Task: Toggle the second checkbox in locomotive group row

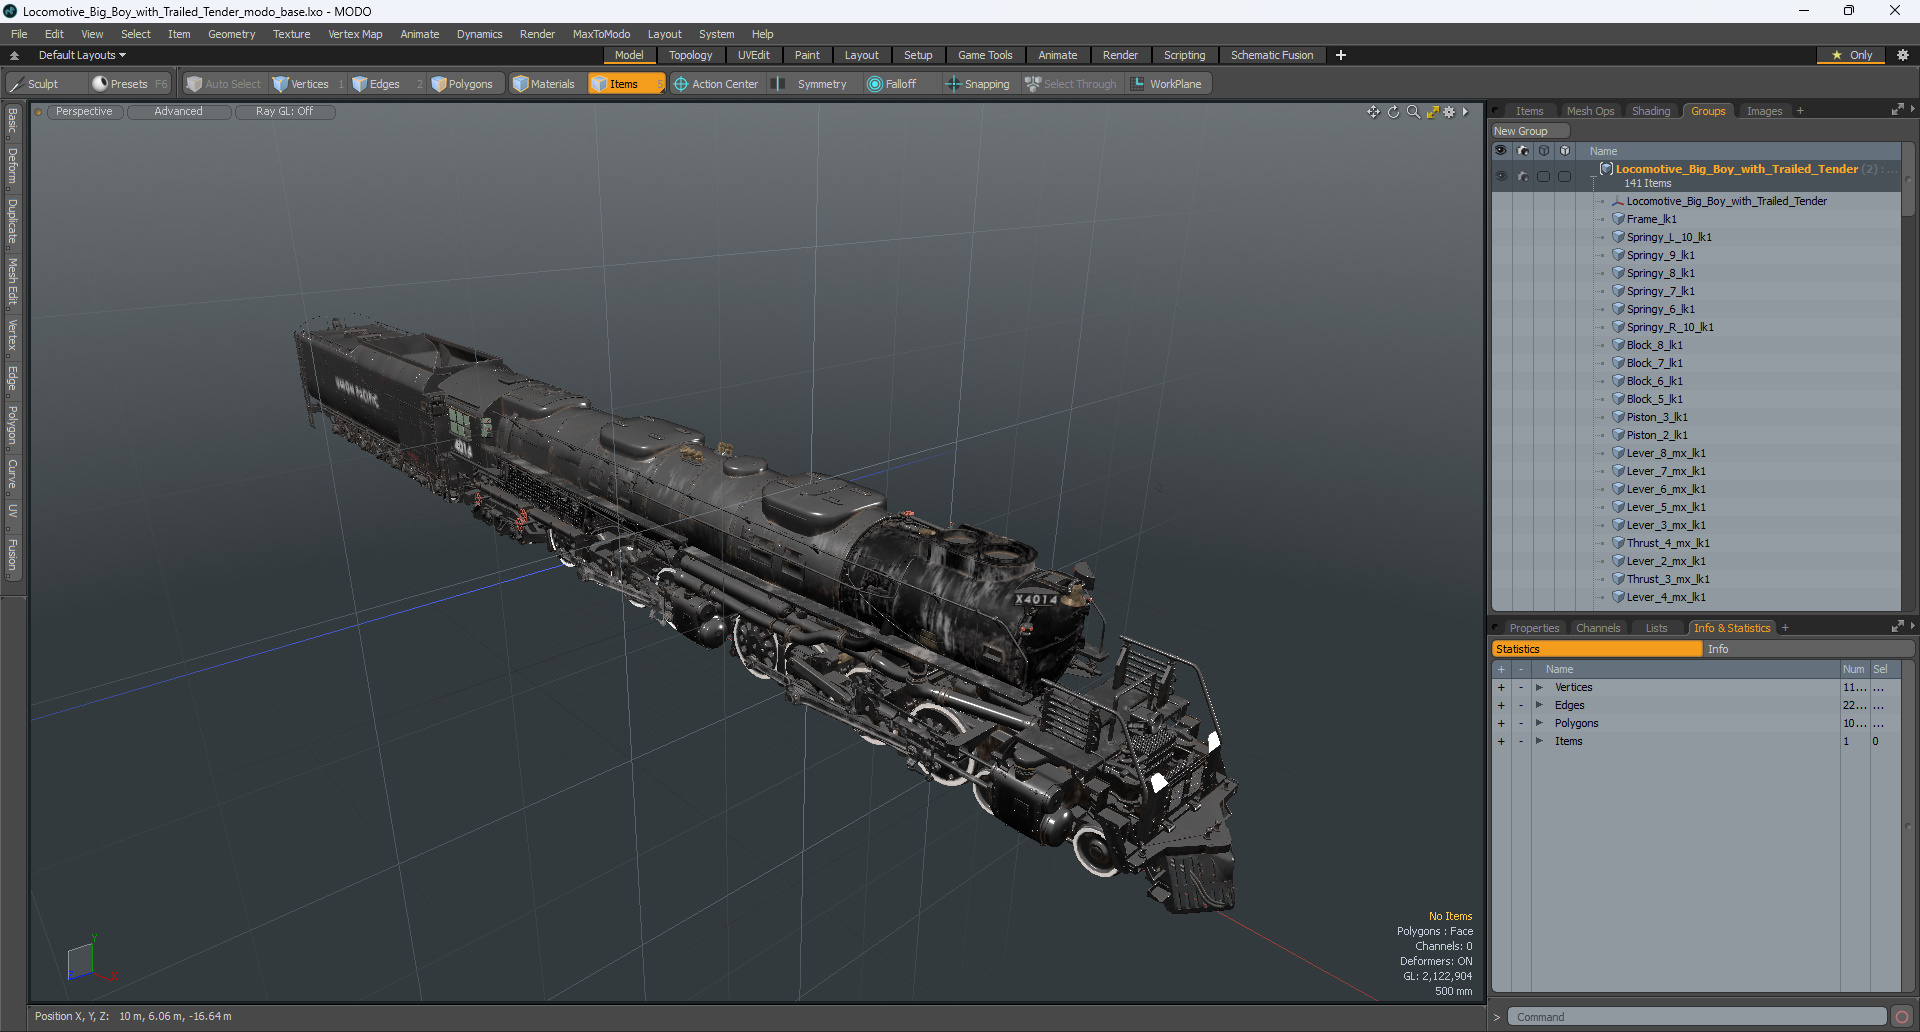Action: (x=1565, y=176)
